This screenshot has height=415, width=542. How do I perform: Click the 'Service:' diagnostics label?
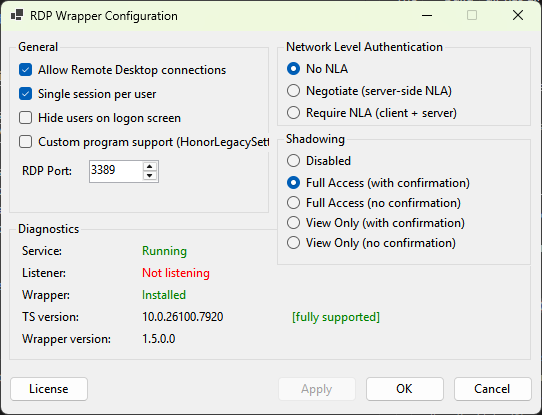click(x=42, y=251)
